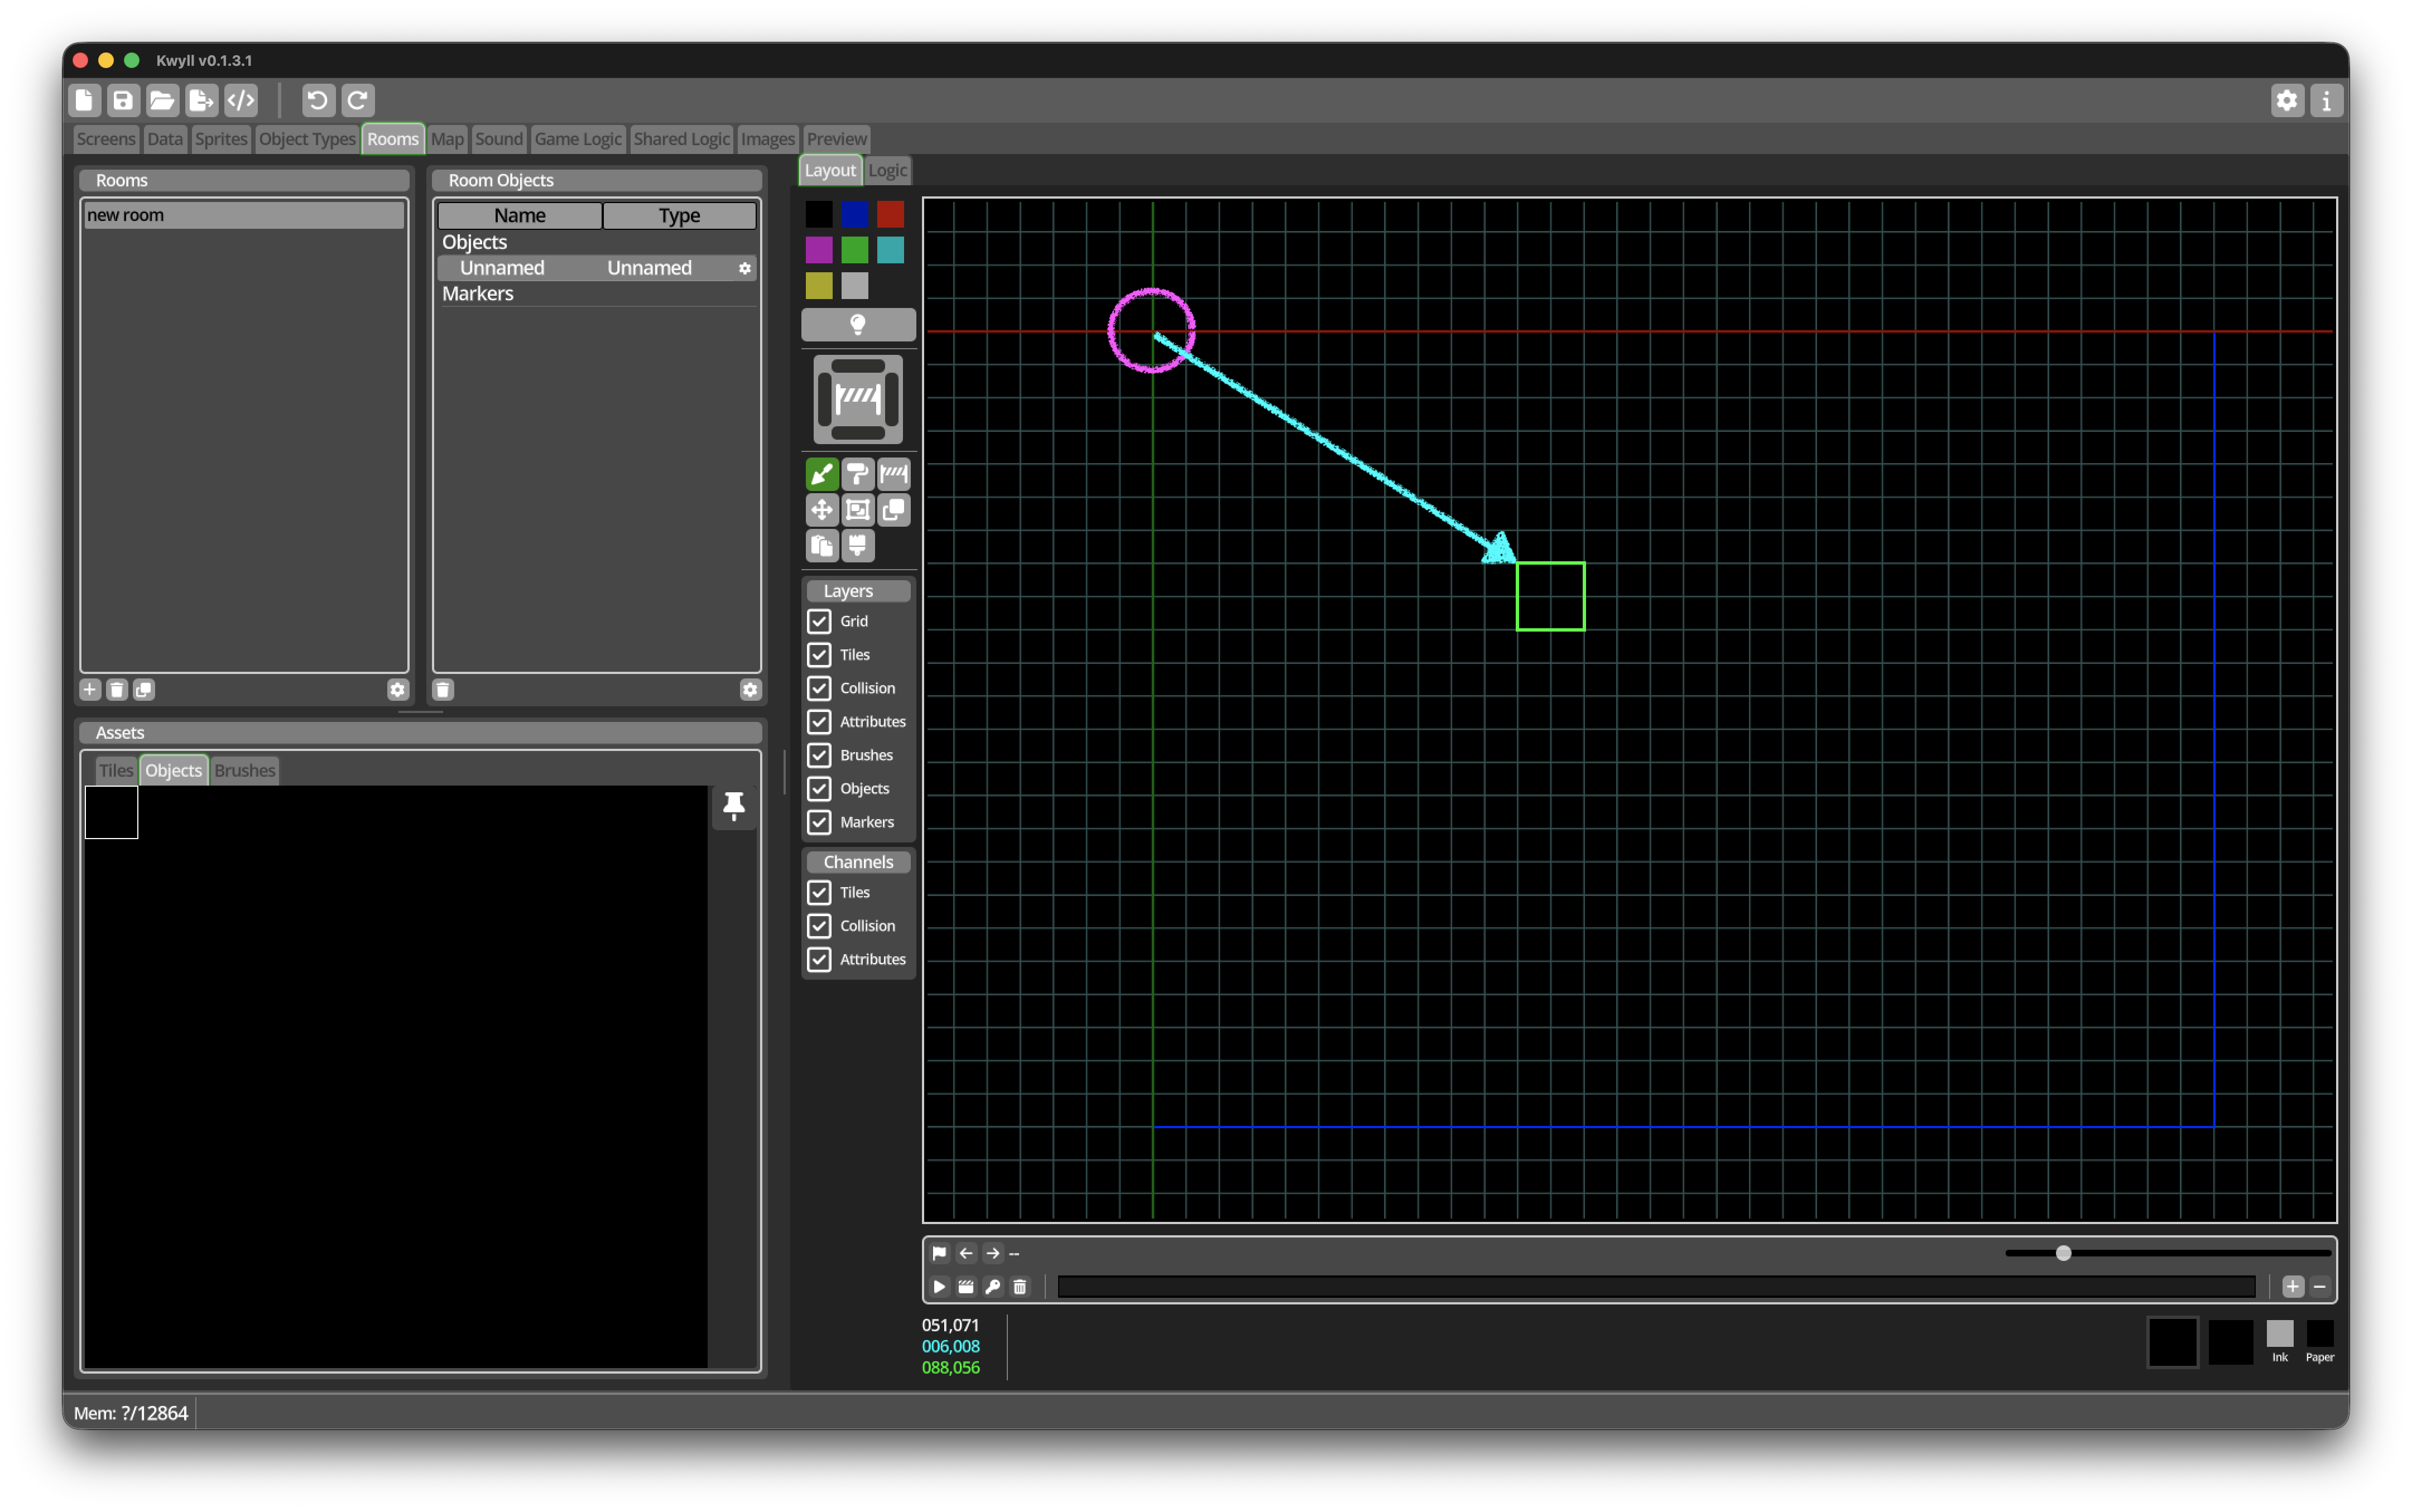
Task: Click the add room plus icon
Action: click(x=90, y=689)
